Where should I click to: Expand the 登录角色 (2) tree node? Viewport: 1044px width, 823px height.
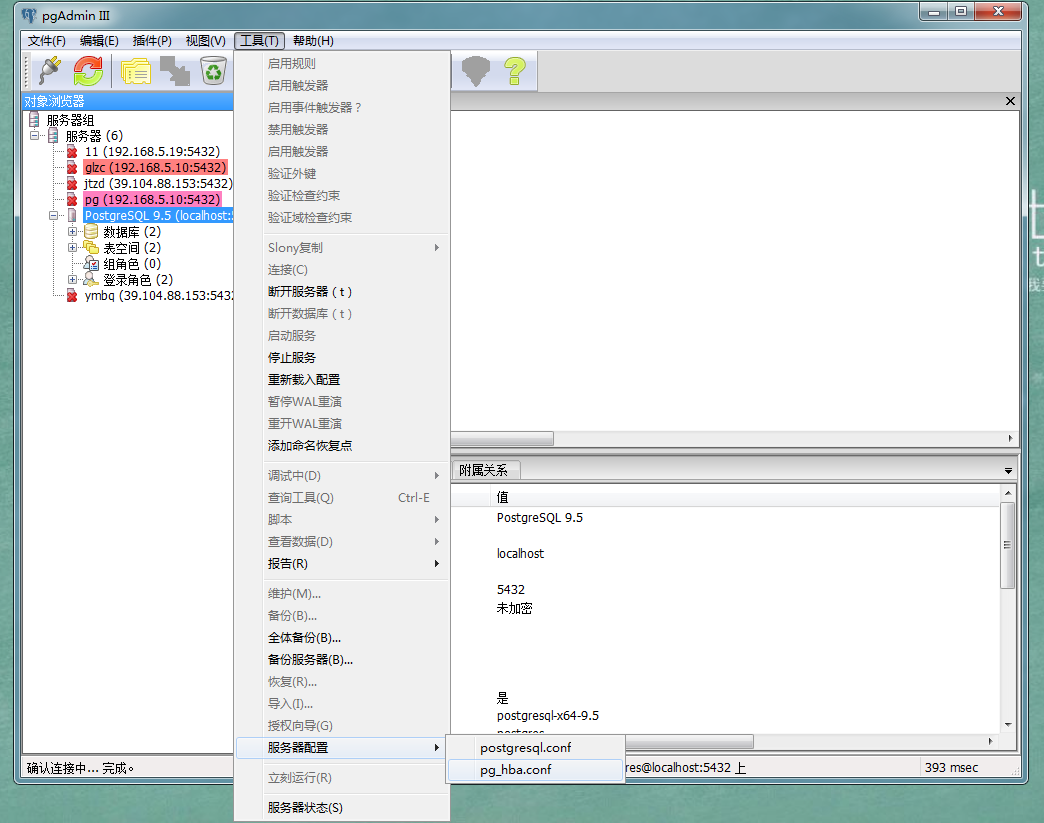(x=73, y=280)
